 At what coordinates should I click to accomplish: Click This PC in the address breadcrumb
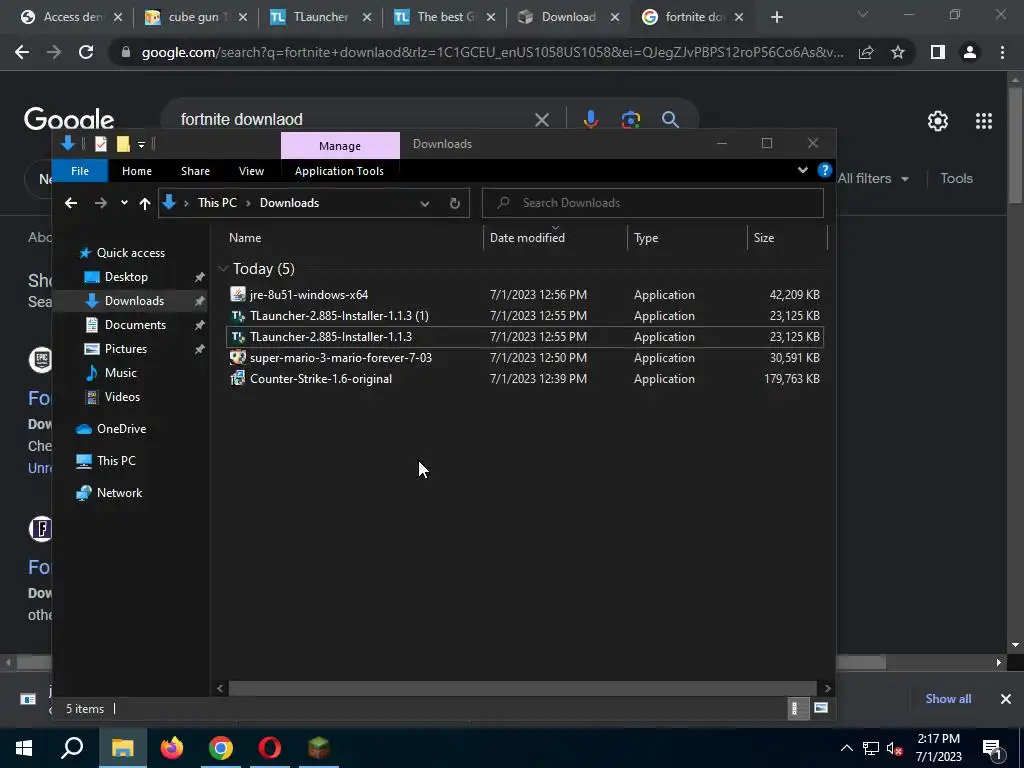[x=217, y=203]
